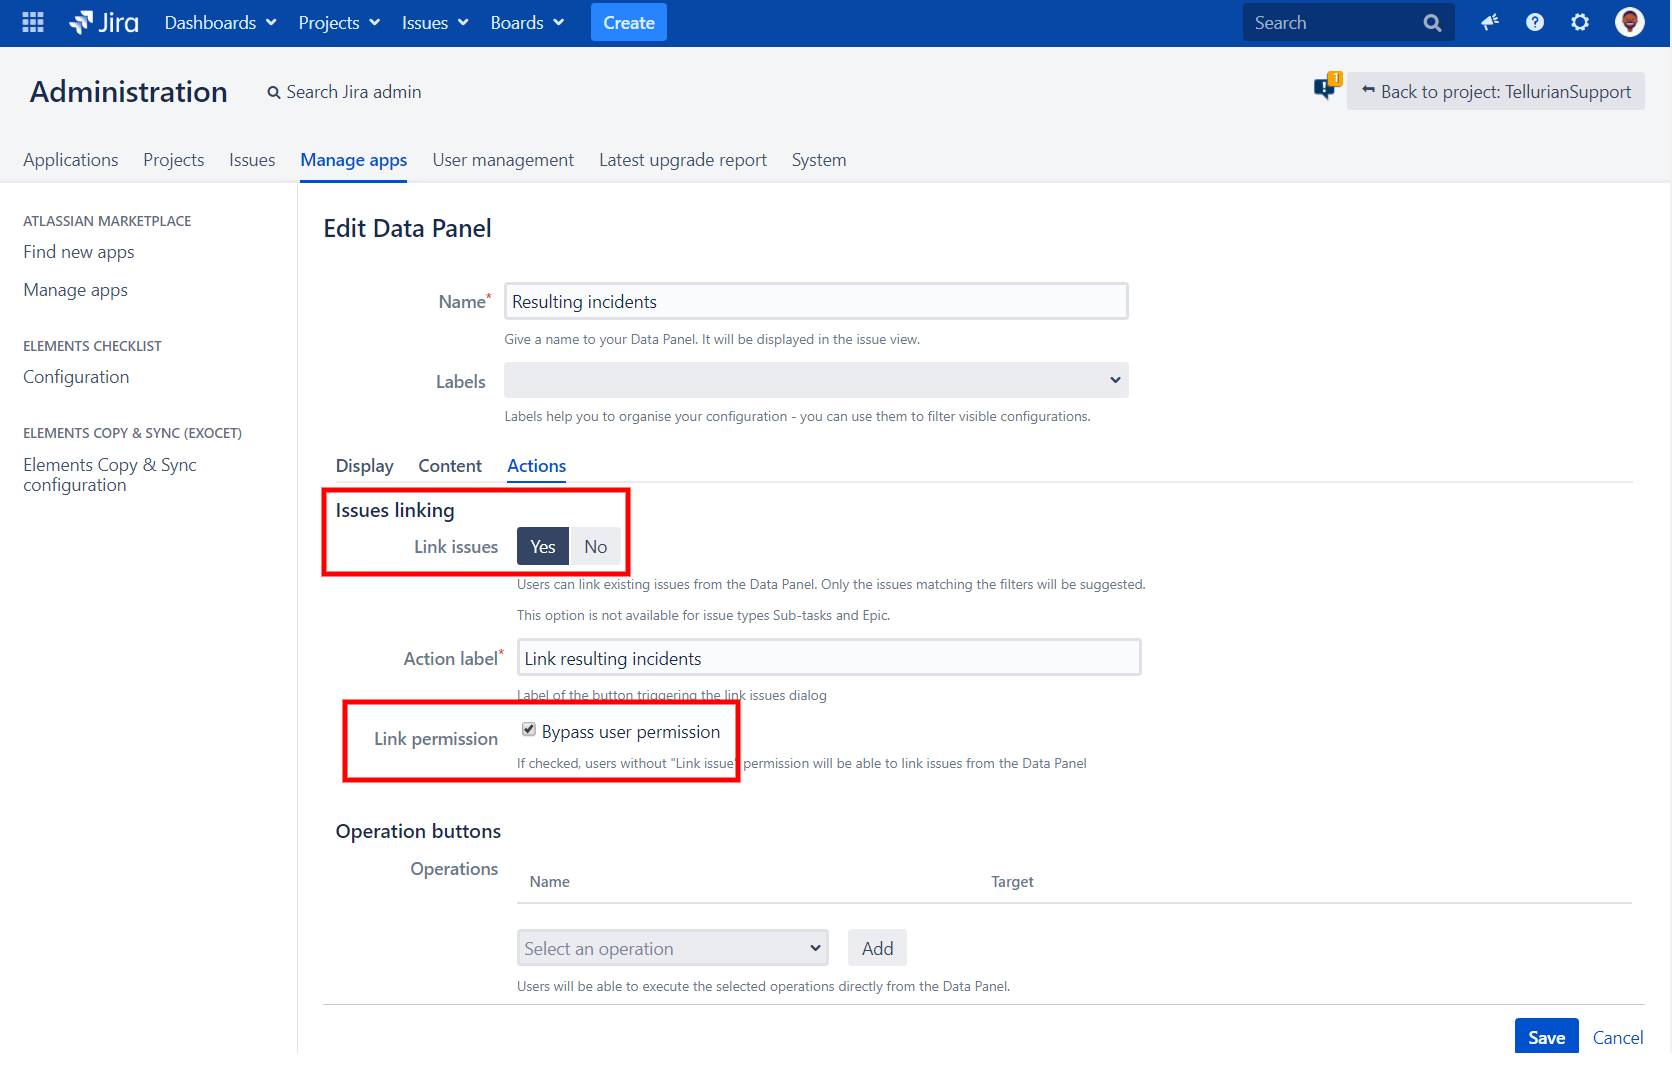Image resolution: width=1672 pixels, height=1075 pixels.
Task: Click the search magnifier in top bar
Action: pyautogui.click(x=1432, y=22)
